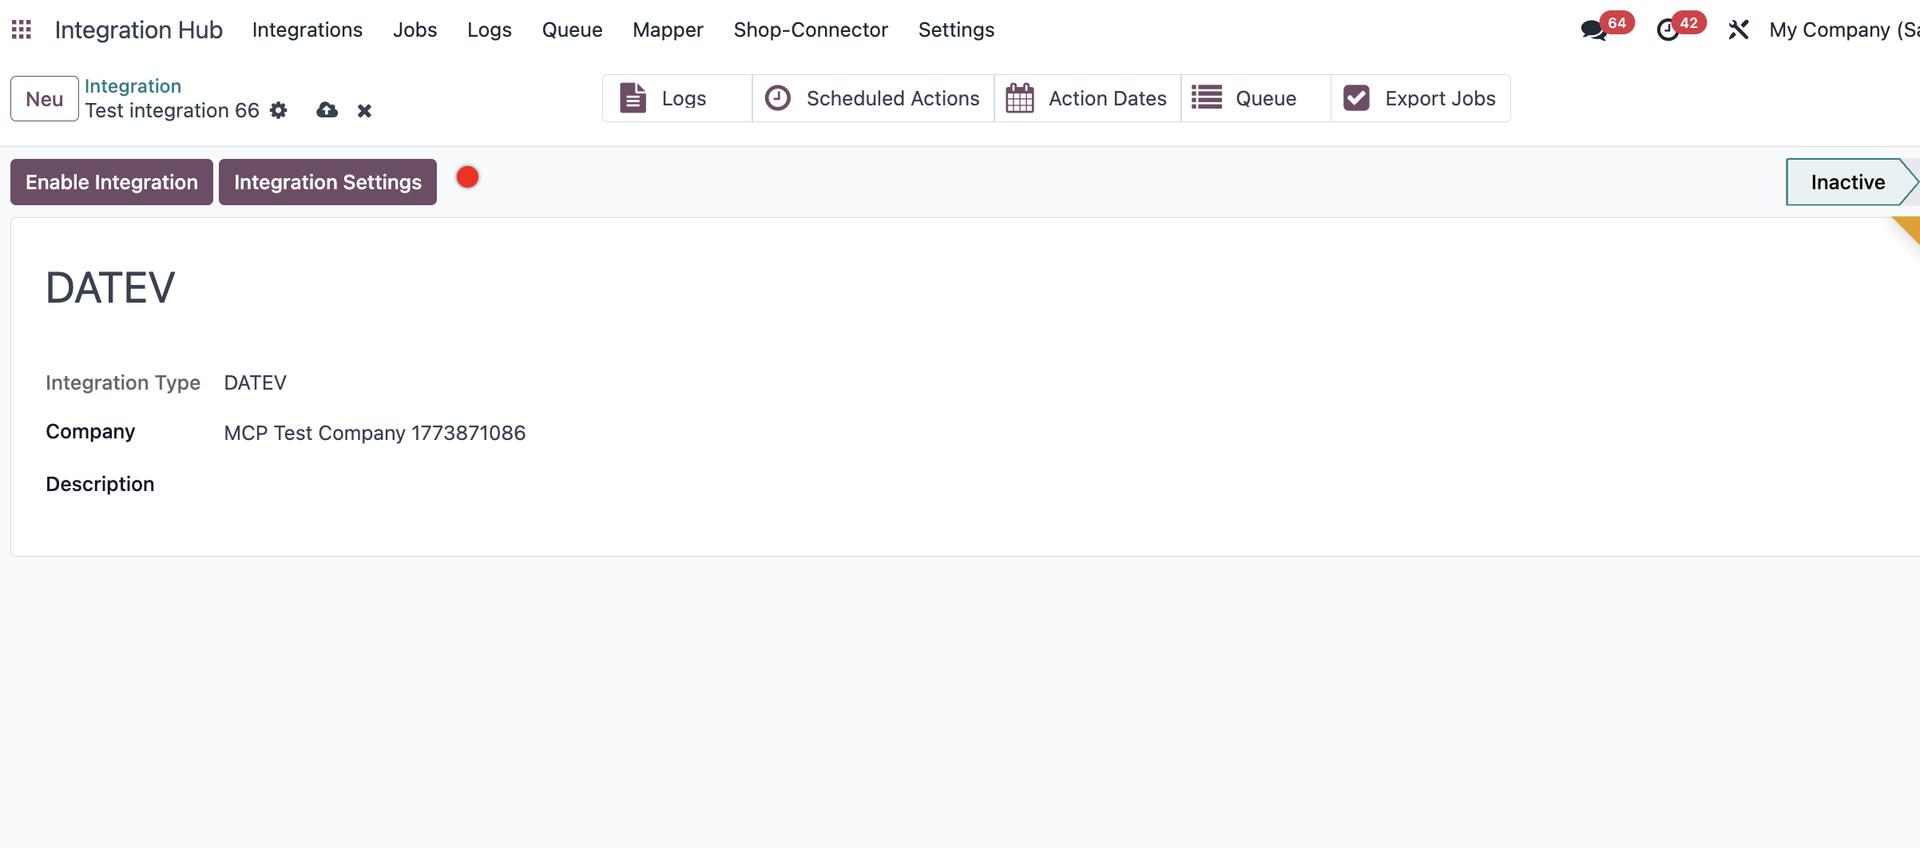Viewport: 1920px width, 848px height.
Task: Open the gear actions menu beside record name
Action: click(x=279, y=110)
